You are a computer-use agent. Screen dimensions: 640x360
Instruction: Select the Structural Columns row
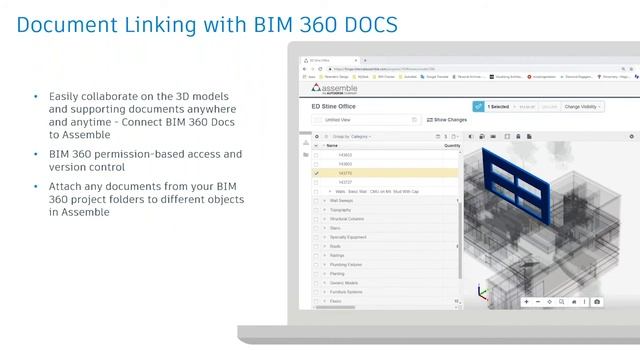tap(386, 219)
